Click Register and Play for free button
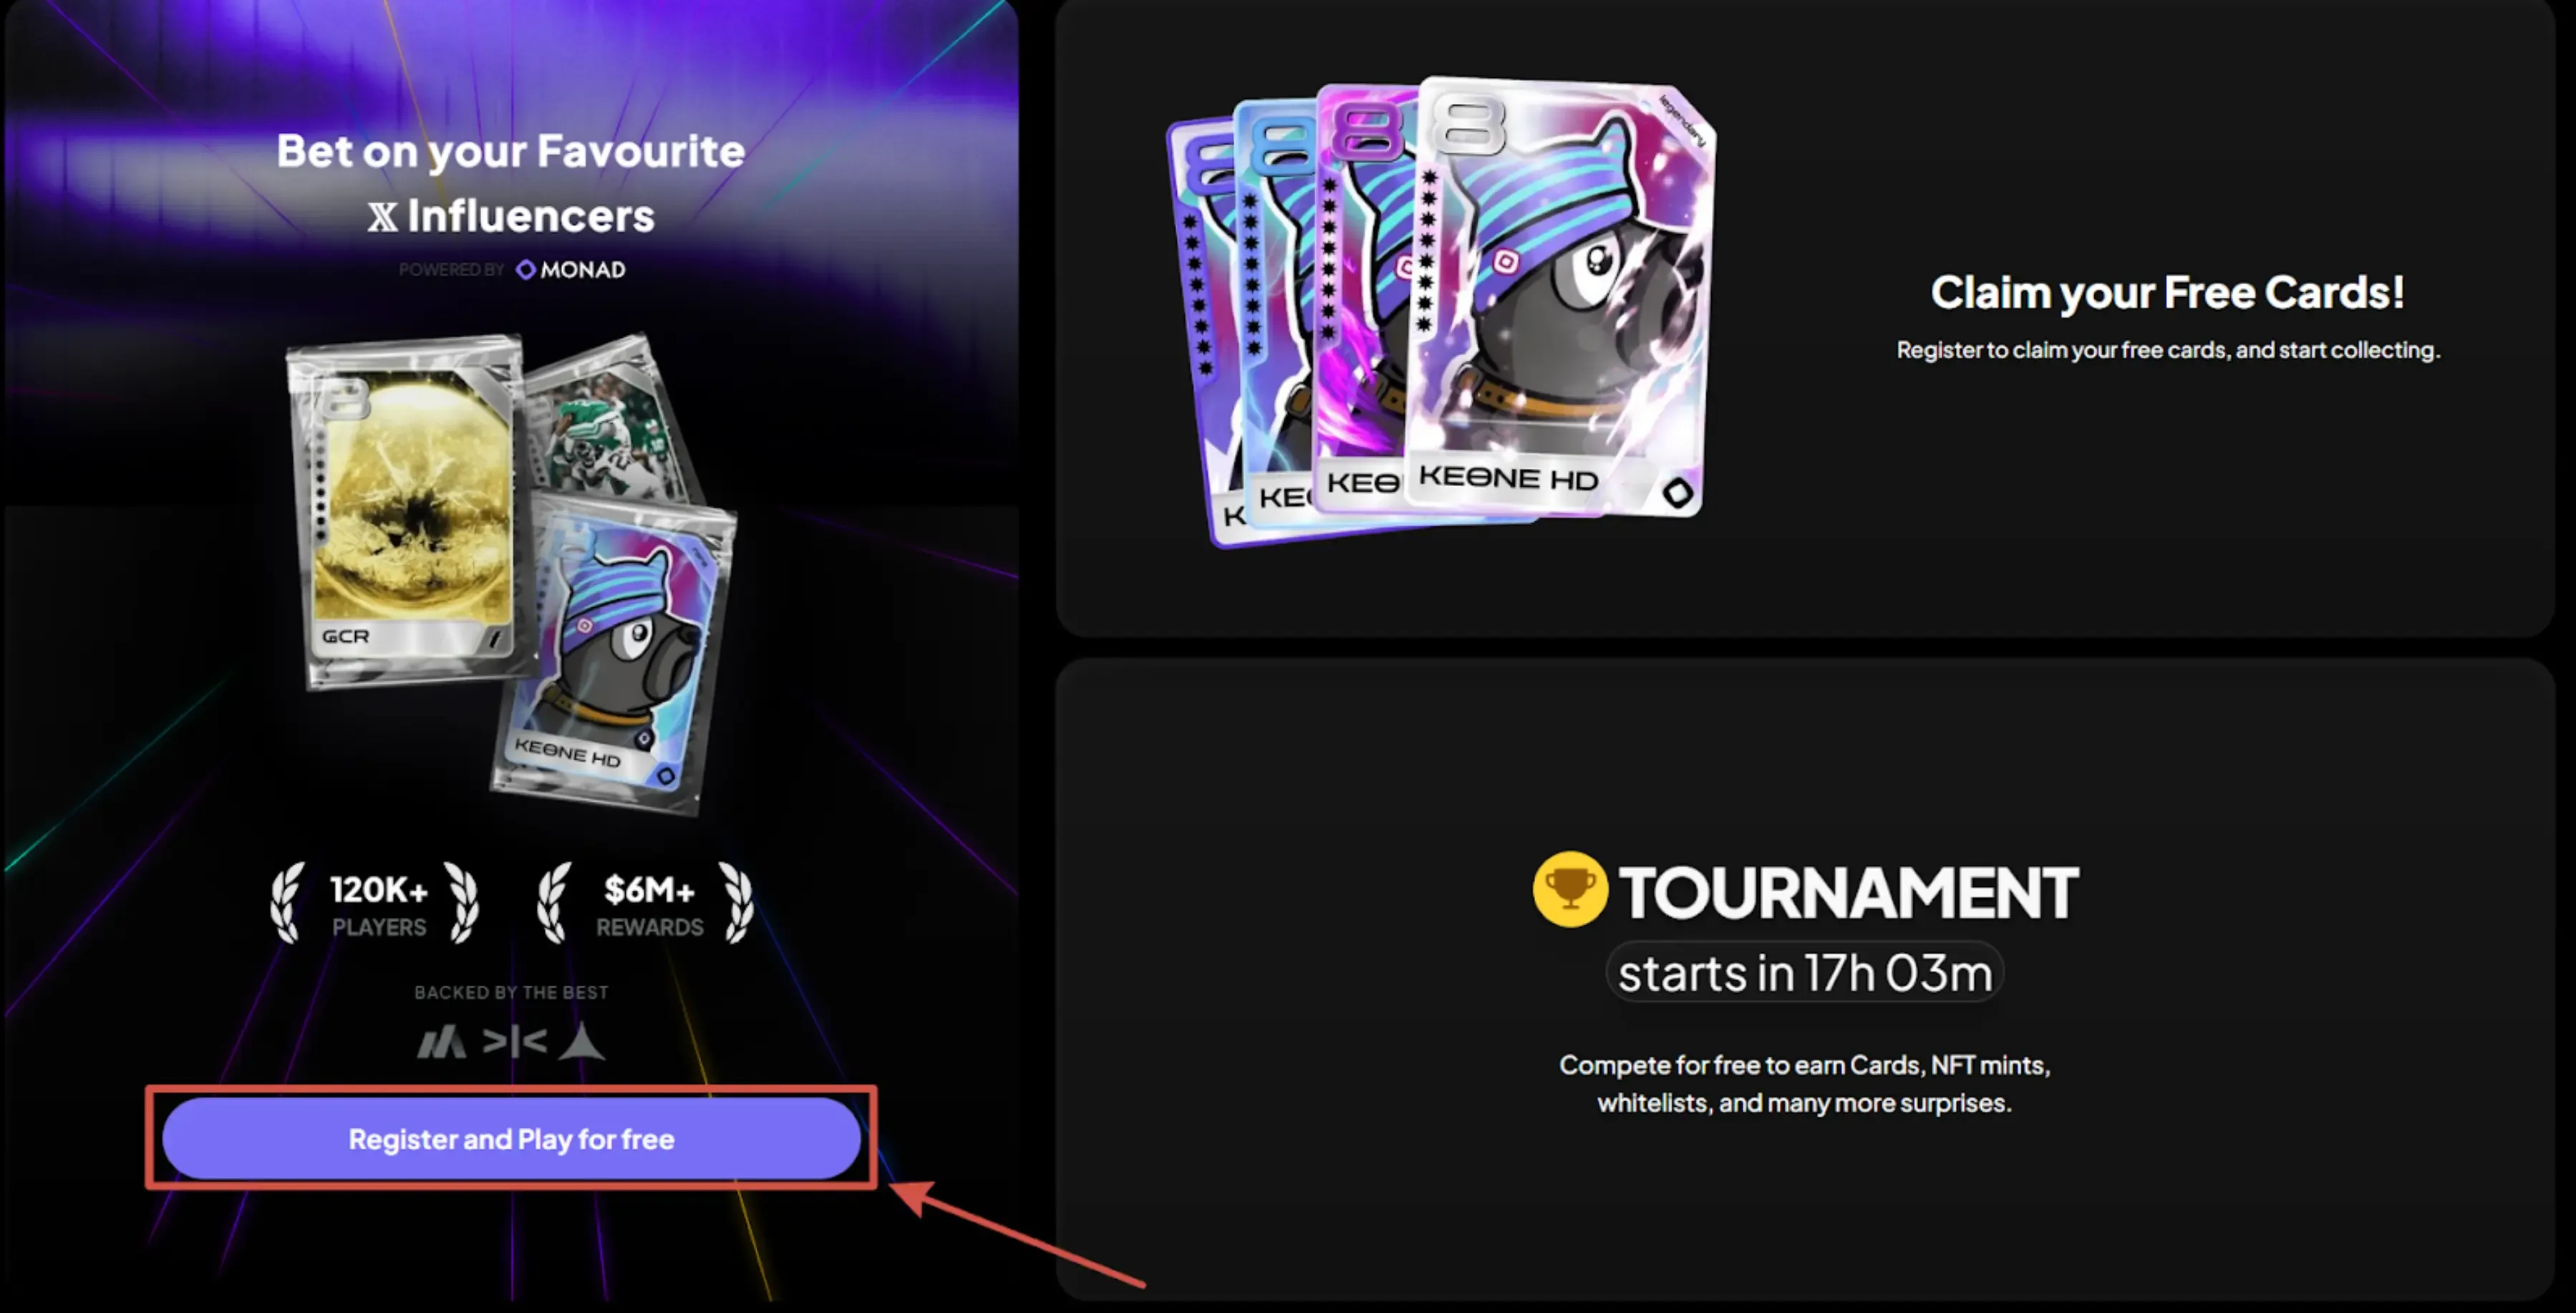This screenshot has height=1313, width=2576. coord(511,1138)
